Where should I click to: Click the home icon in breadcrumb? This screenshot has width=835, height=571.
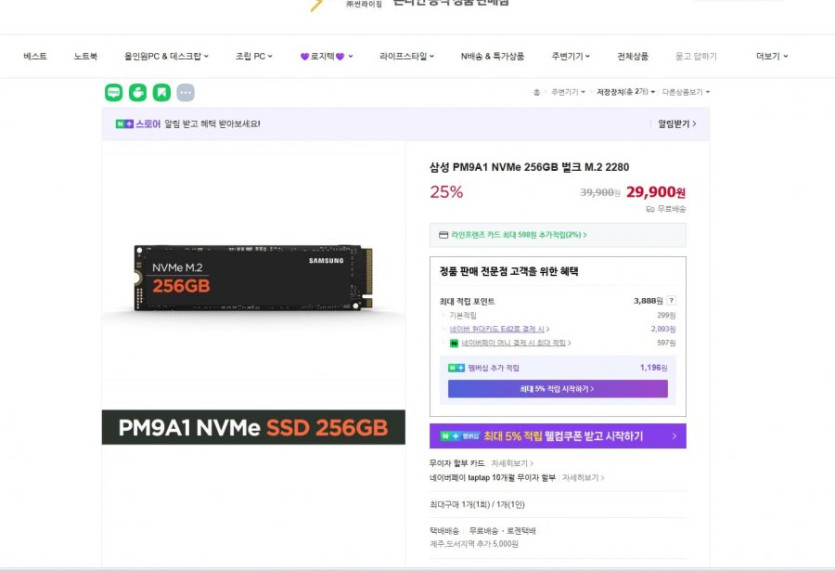click(536, 92)
